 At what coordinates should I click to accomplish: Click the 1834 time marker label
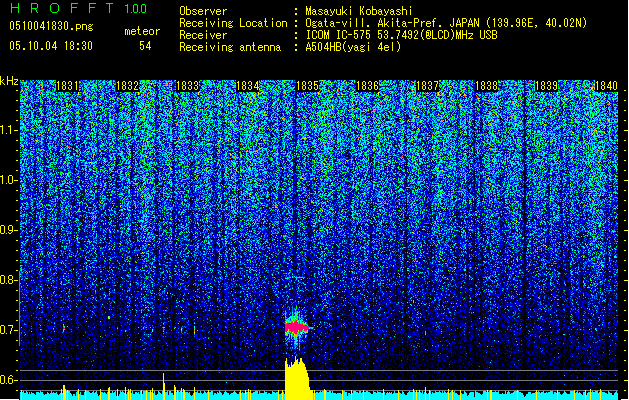pos(248,86)
